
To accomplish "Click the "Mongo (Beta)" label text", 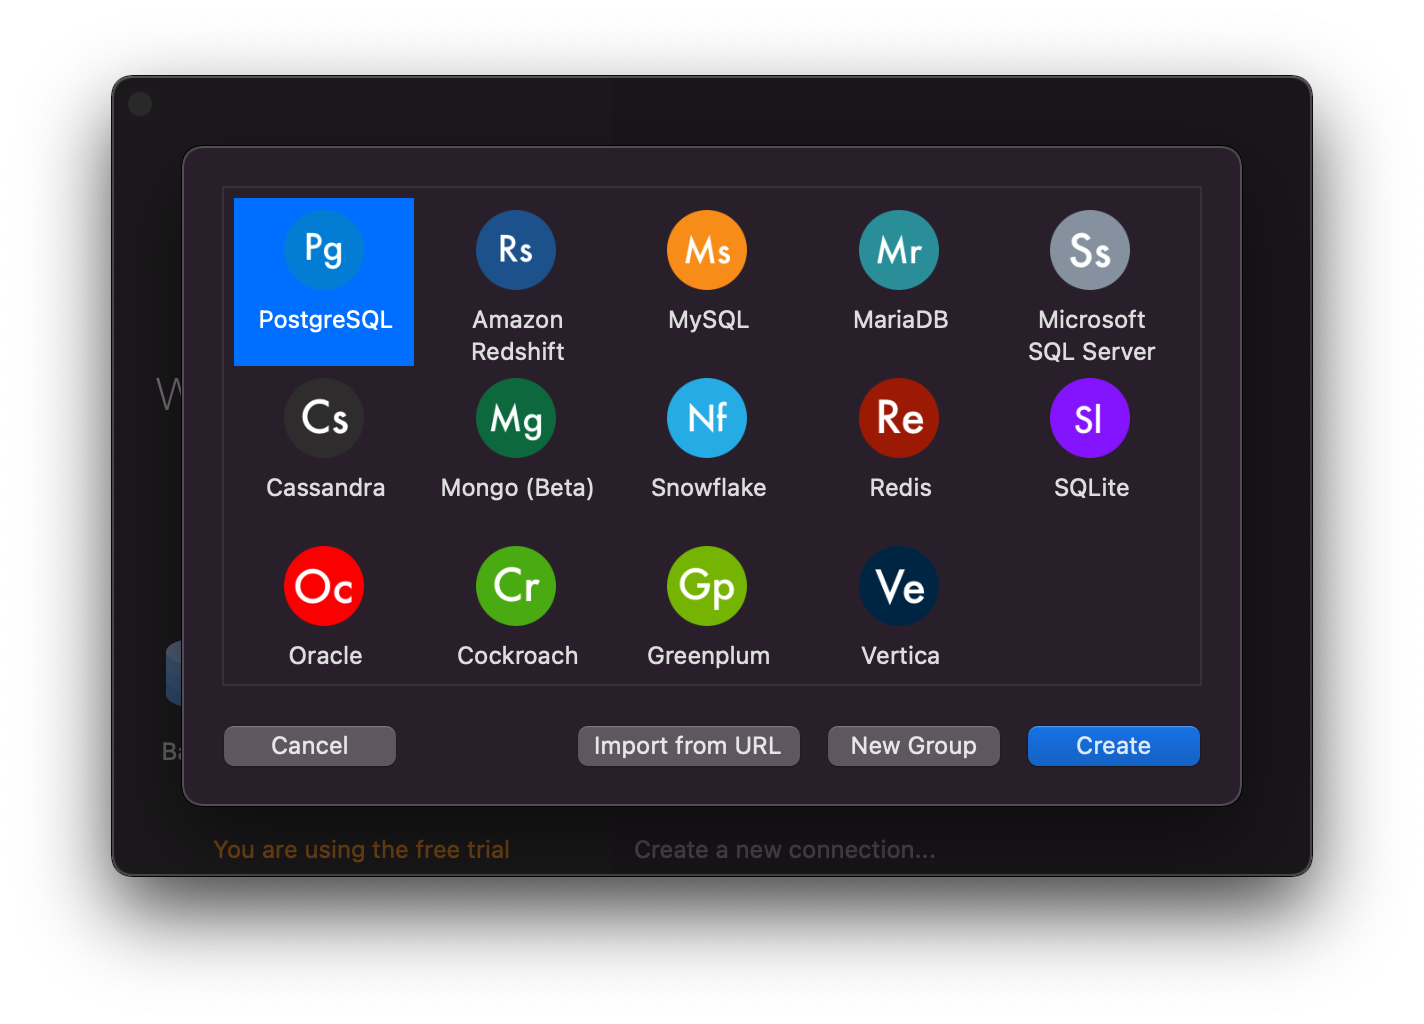I will click(x=517, y=488).
